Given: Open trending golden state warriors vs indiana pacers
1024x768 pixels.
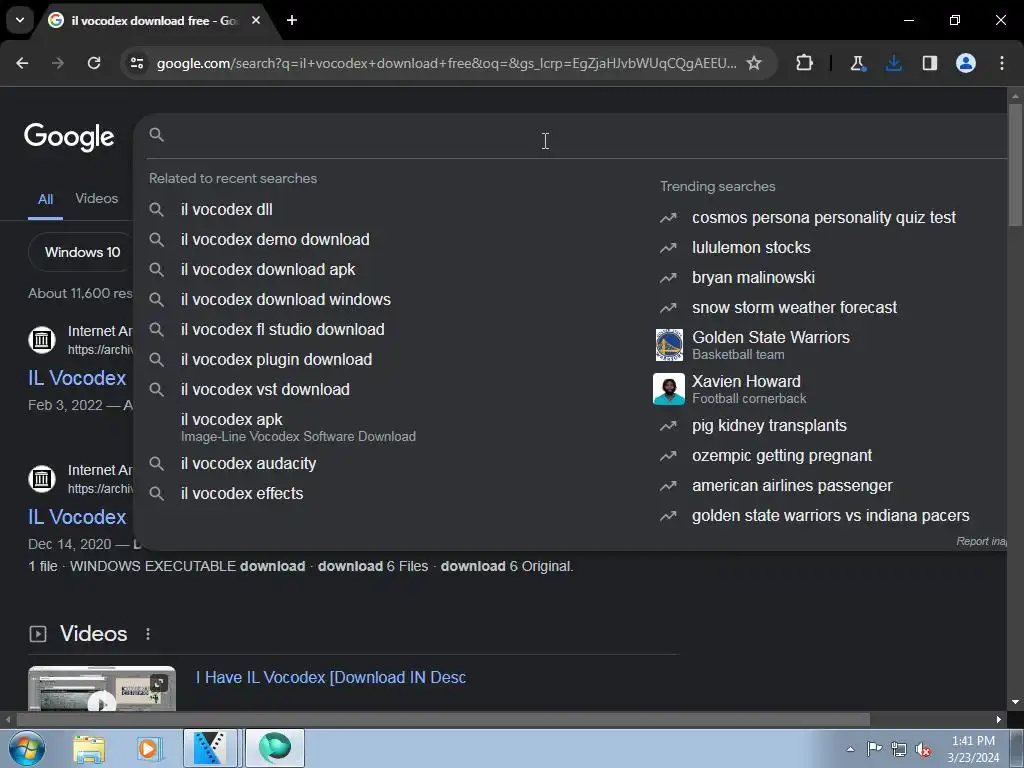Looking at the screenshot, I should pos(830,516).
